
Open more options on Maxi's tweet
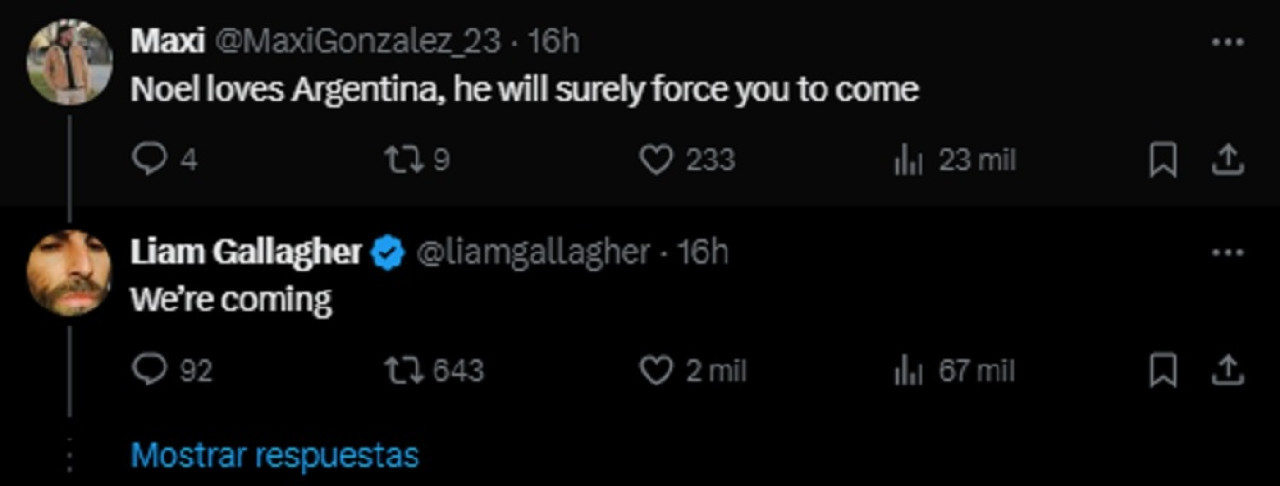point(1227,43)
